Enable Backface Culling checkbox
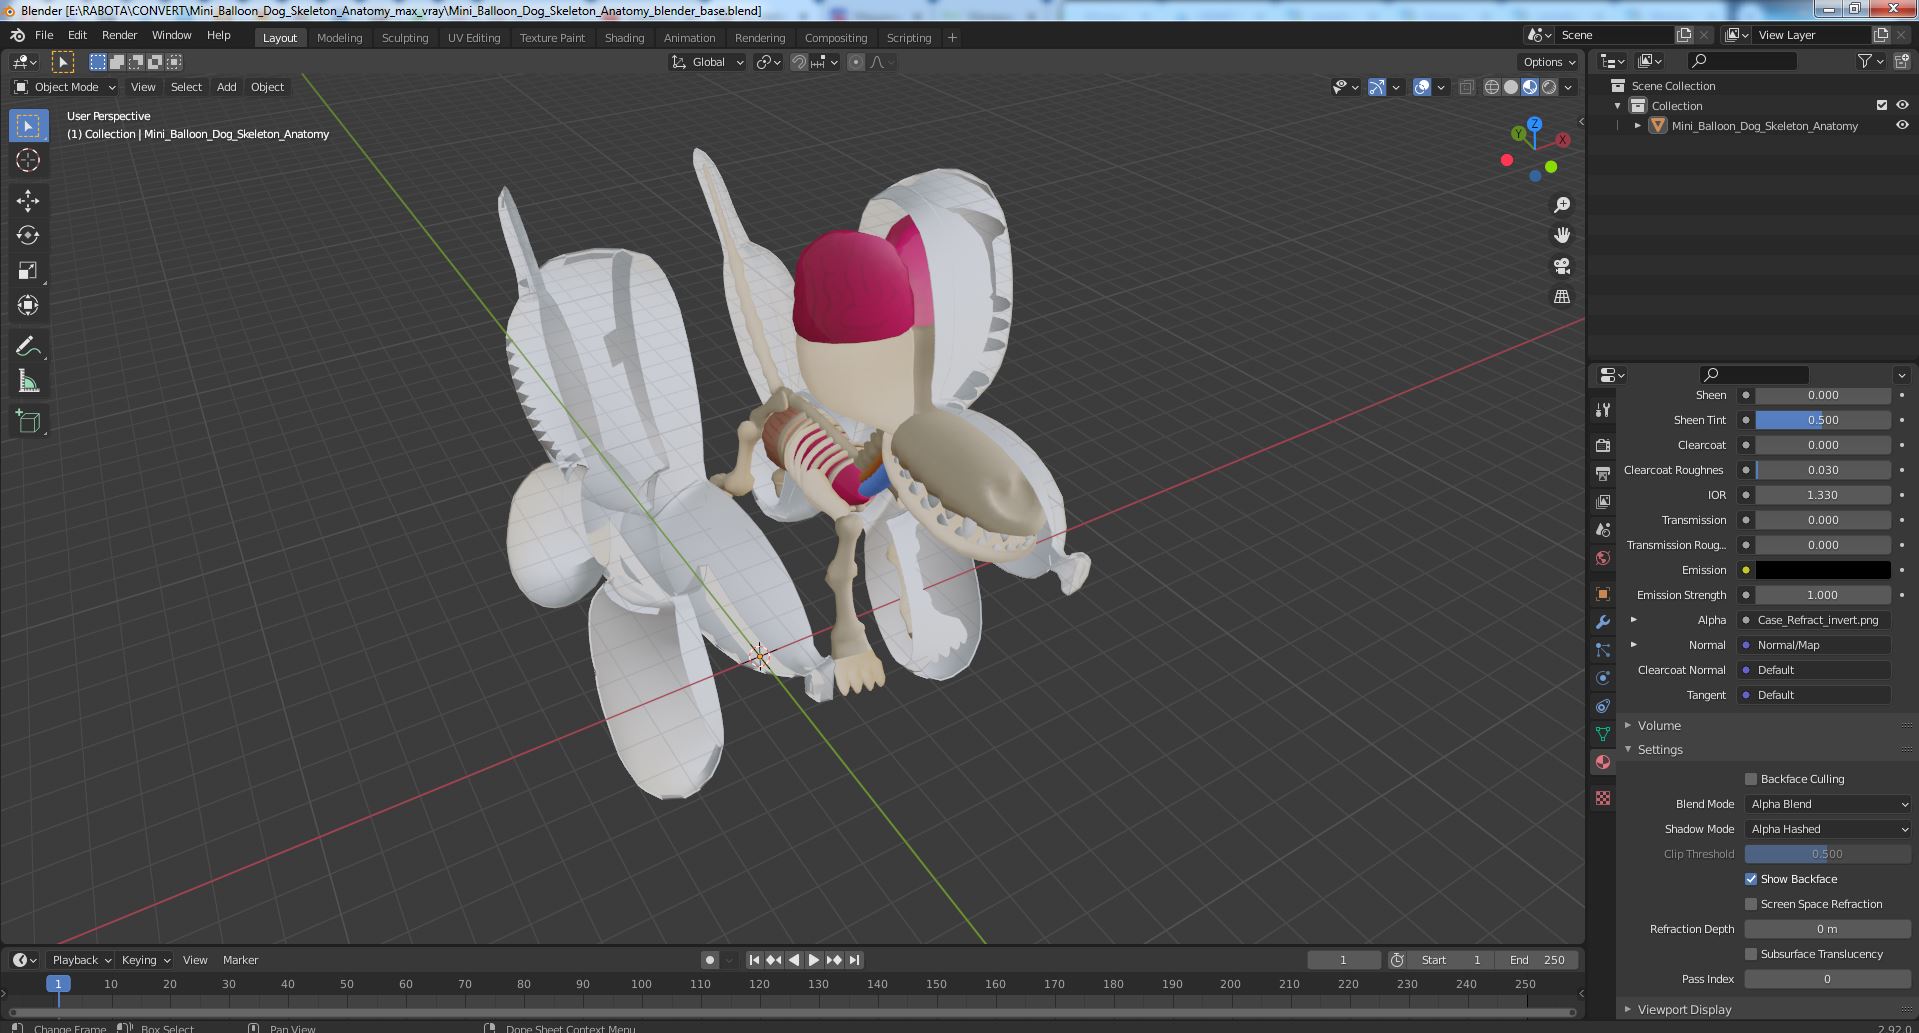The height and width of the screenshot is (1033, 1919). [x=1751, y=779]
